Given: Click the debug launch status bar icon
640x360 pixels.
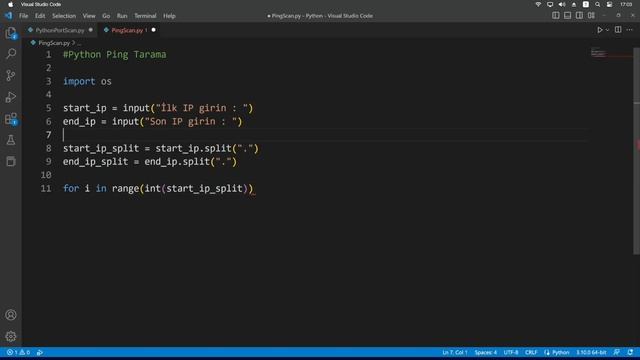Looking at the screenshot, I should [40, 352].
